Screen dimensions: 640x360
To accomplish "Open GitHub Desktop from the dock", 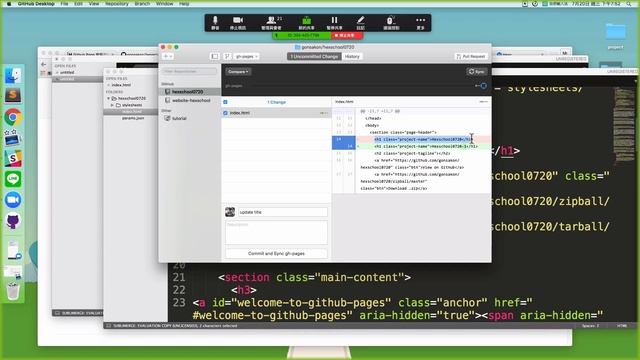I will coord(13,221).
